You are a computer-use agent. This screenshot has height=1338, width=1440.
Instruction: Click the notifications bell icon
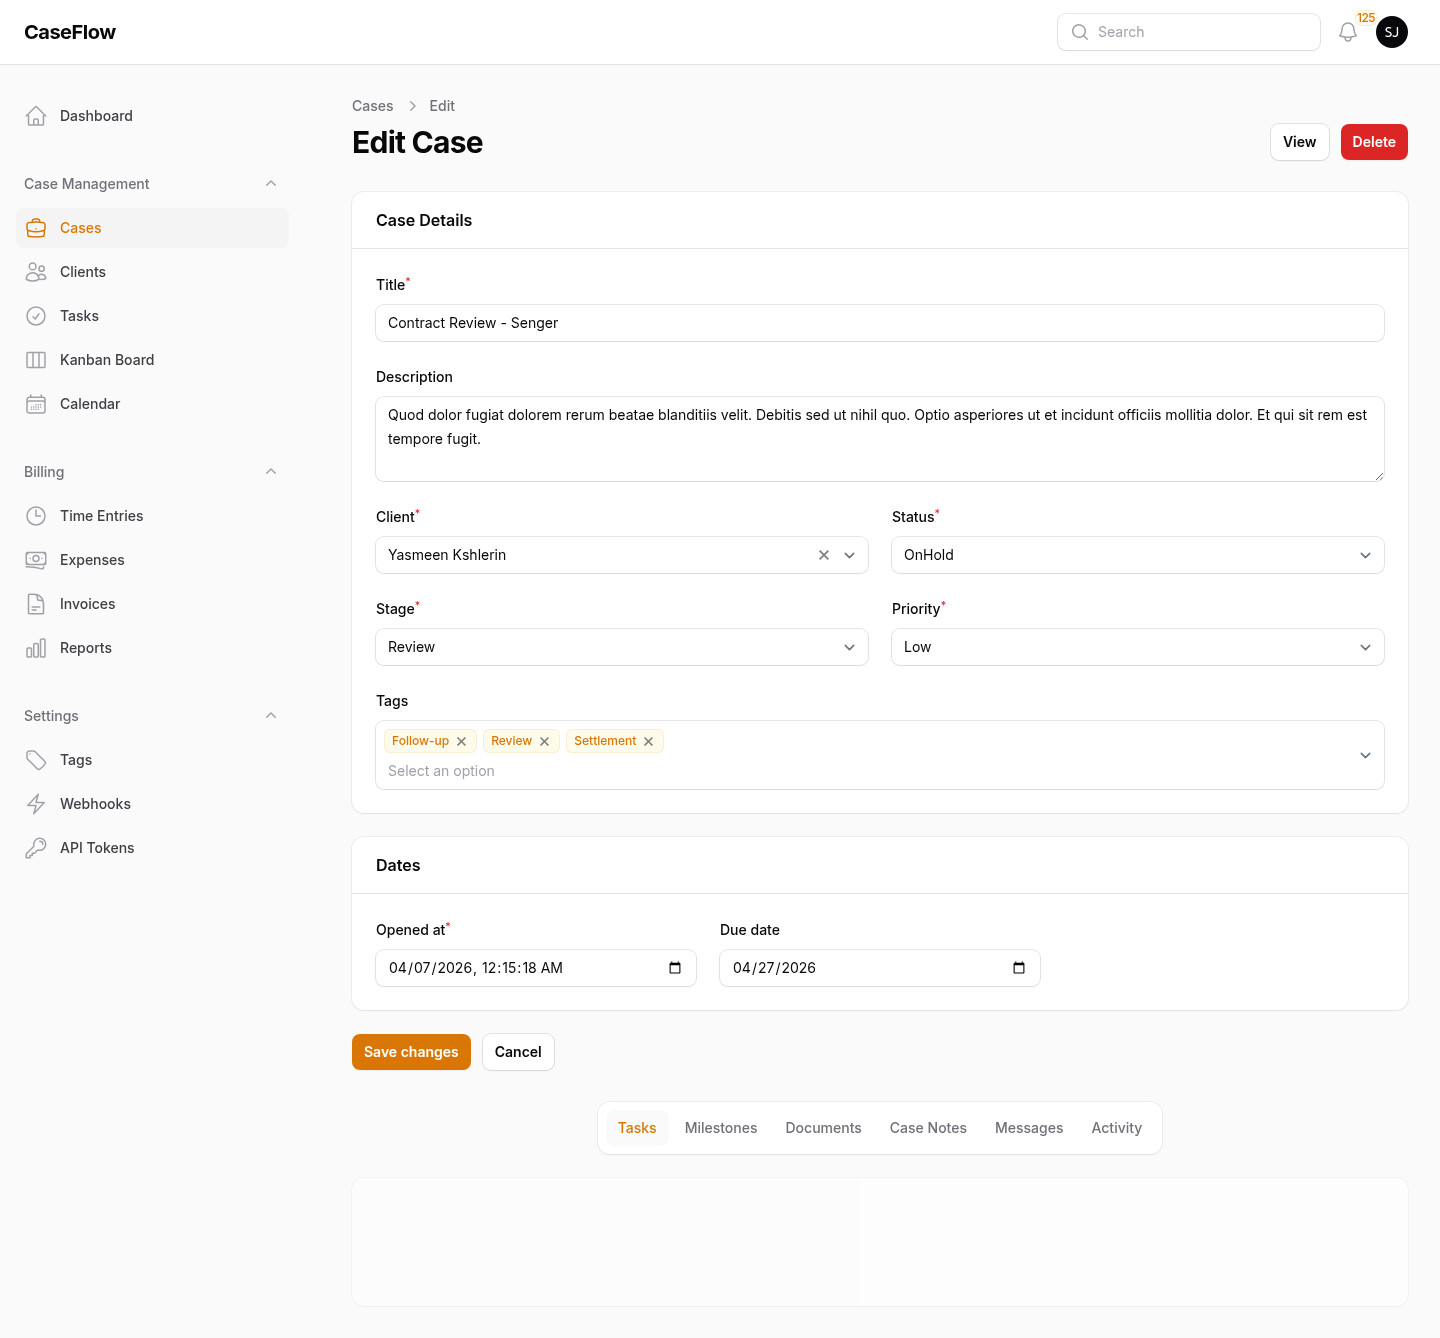[1347, 31]
